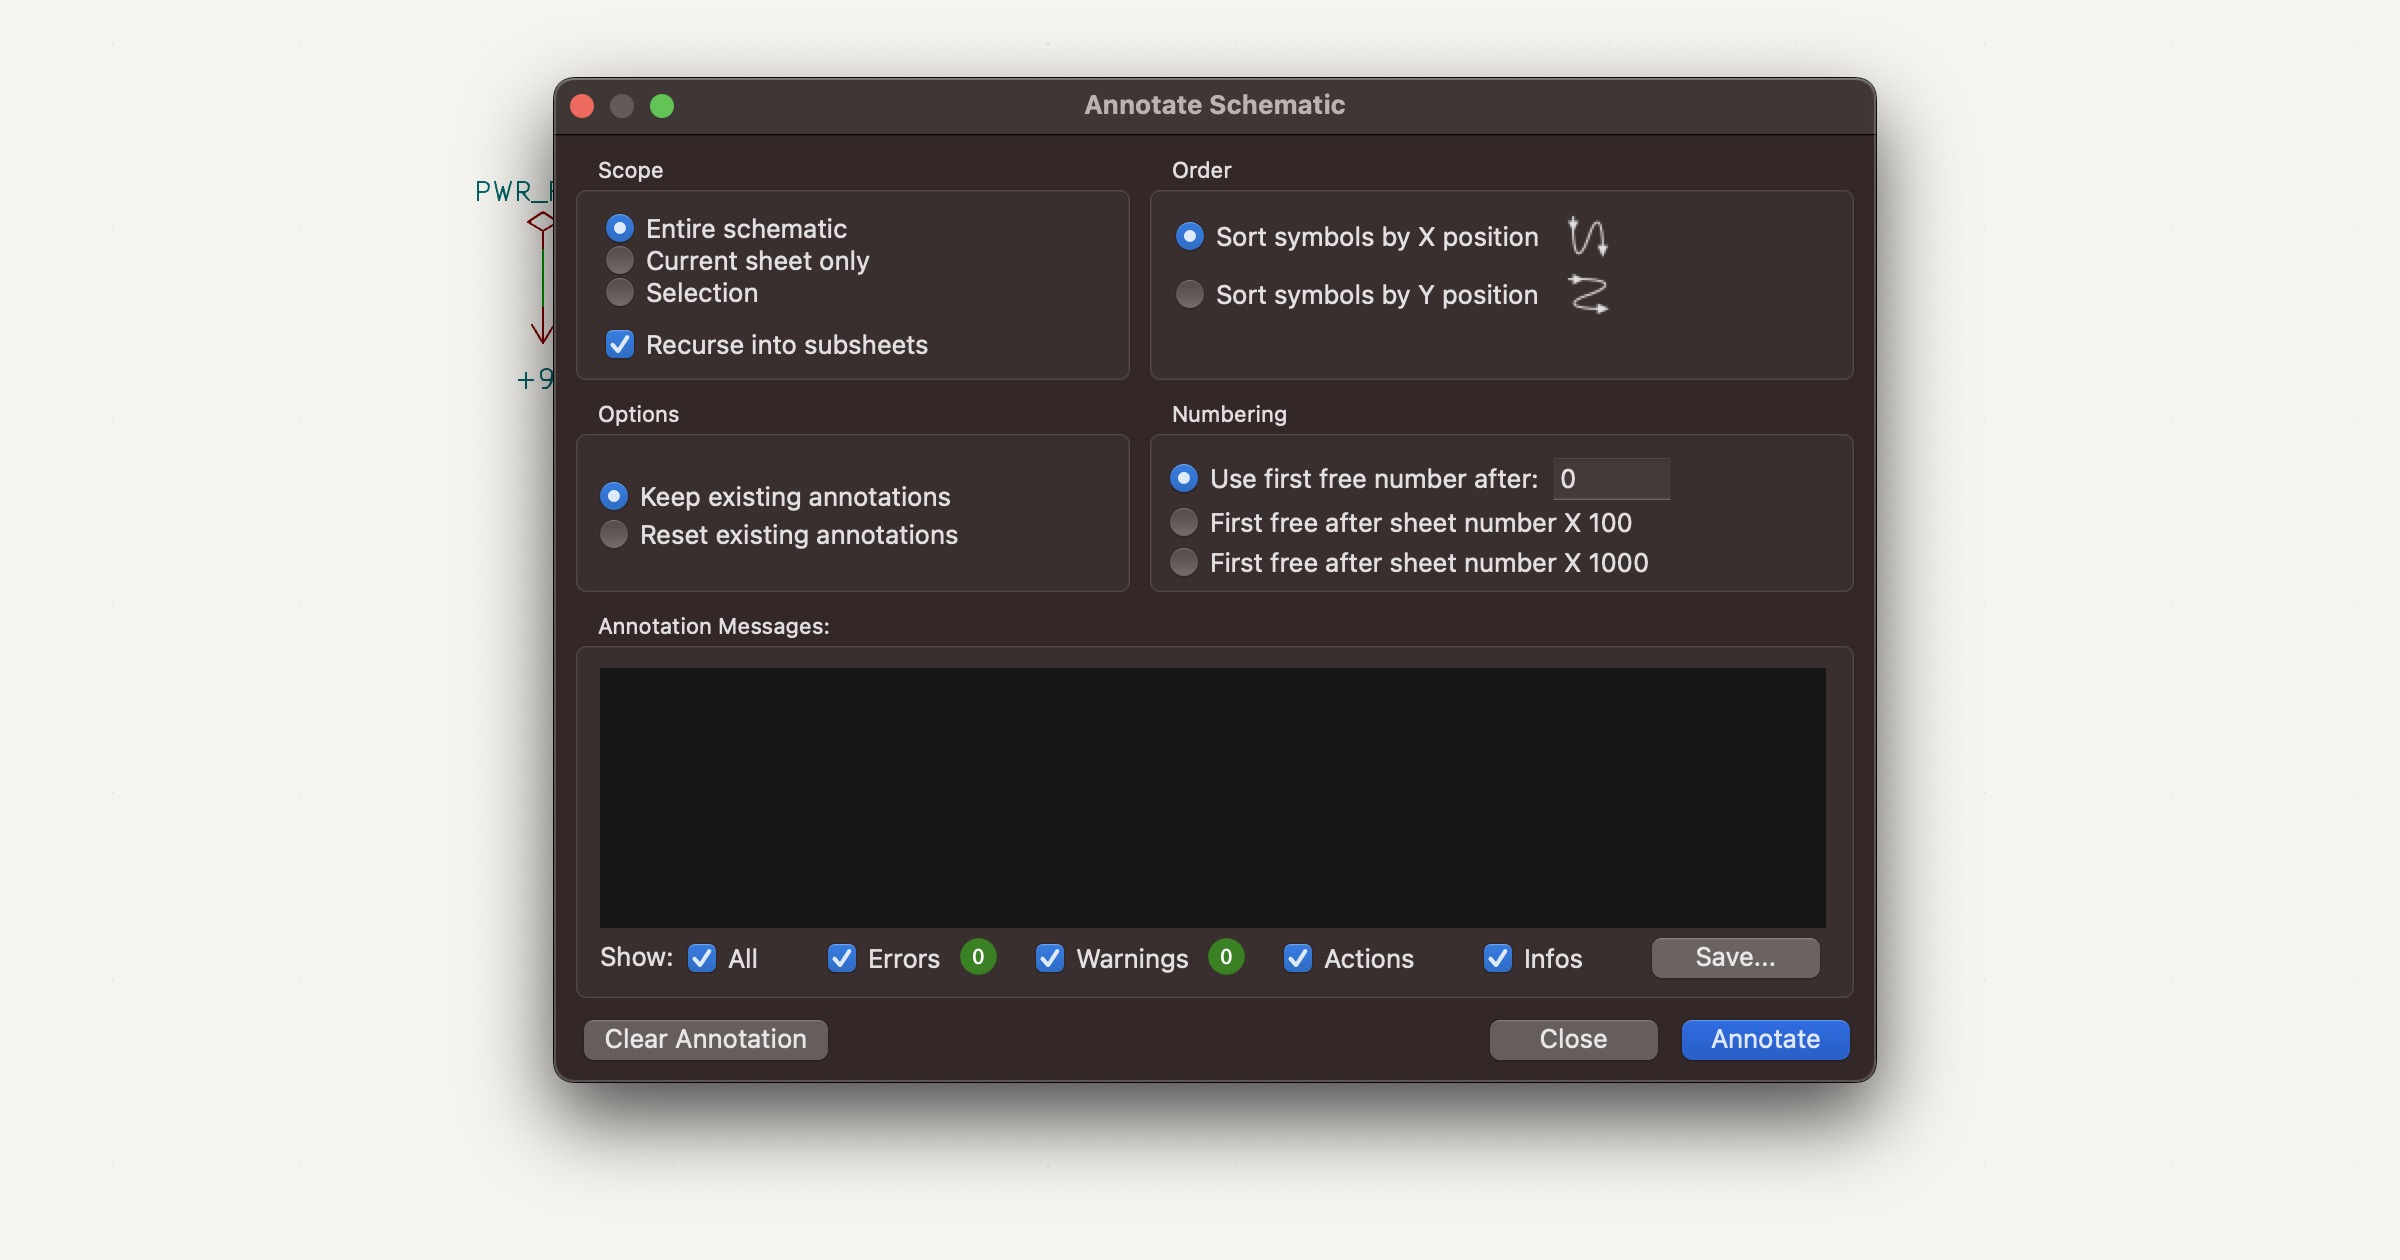The height and width of the screenshot is (1260, 2400).
Task: Click the Annotate button
Action: (1765, 1039)
